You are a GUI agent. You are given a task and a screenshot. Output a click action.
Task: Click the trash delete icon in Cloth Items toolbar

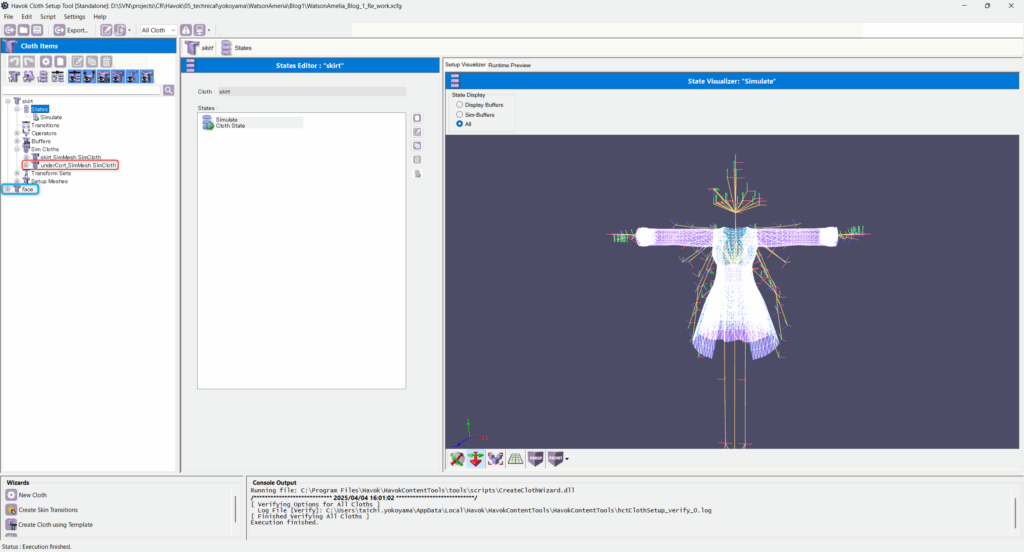[x=105, y=62]
